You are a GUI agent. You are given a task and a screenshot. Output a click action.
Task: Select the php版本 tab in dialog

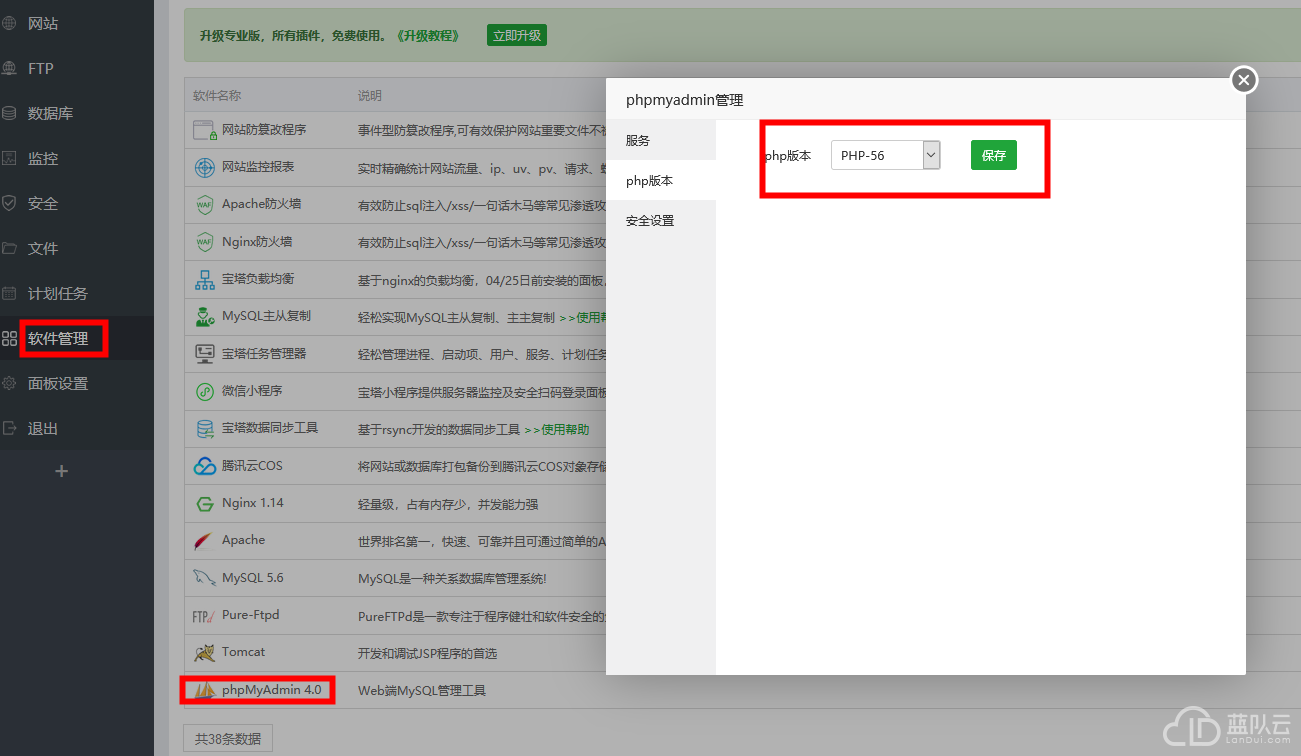point(661,180)
